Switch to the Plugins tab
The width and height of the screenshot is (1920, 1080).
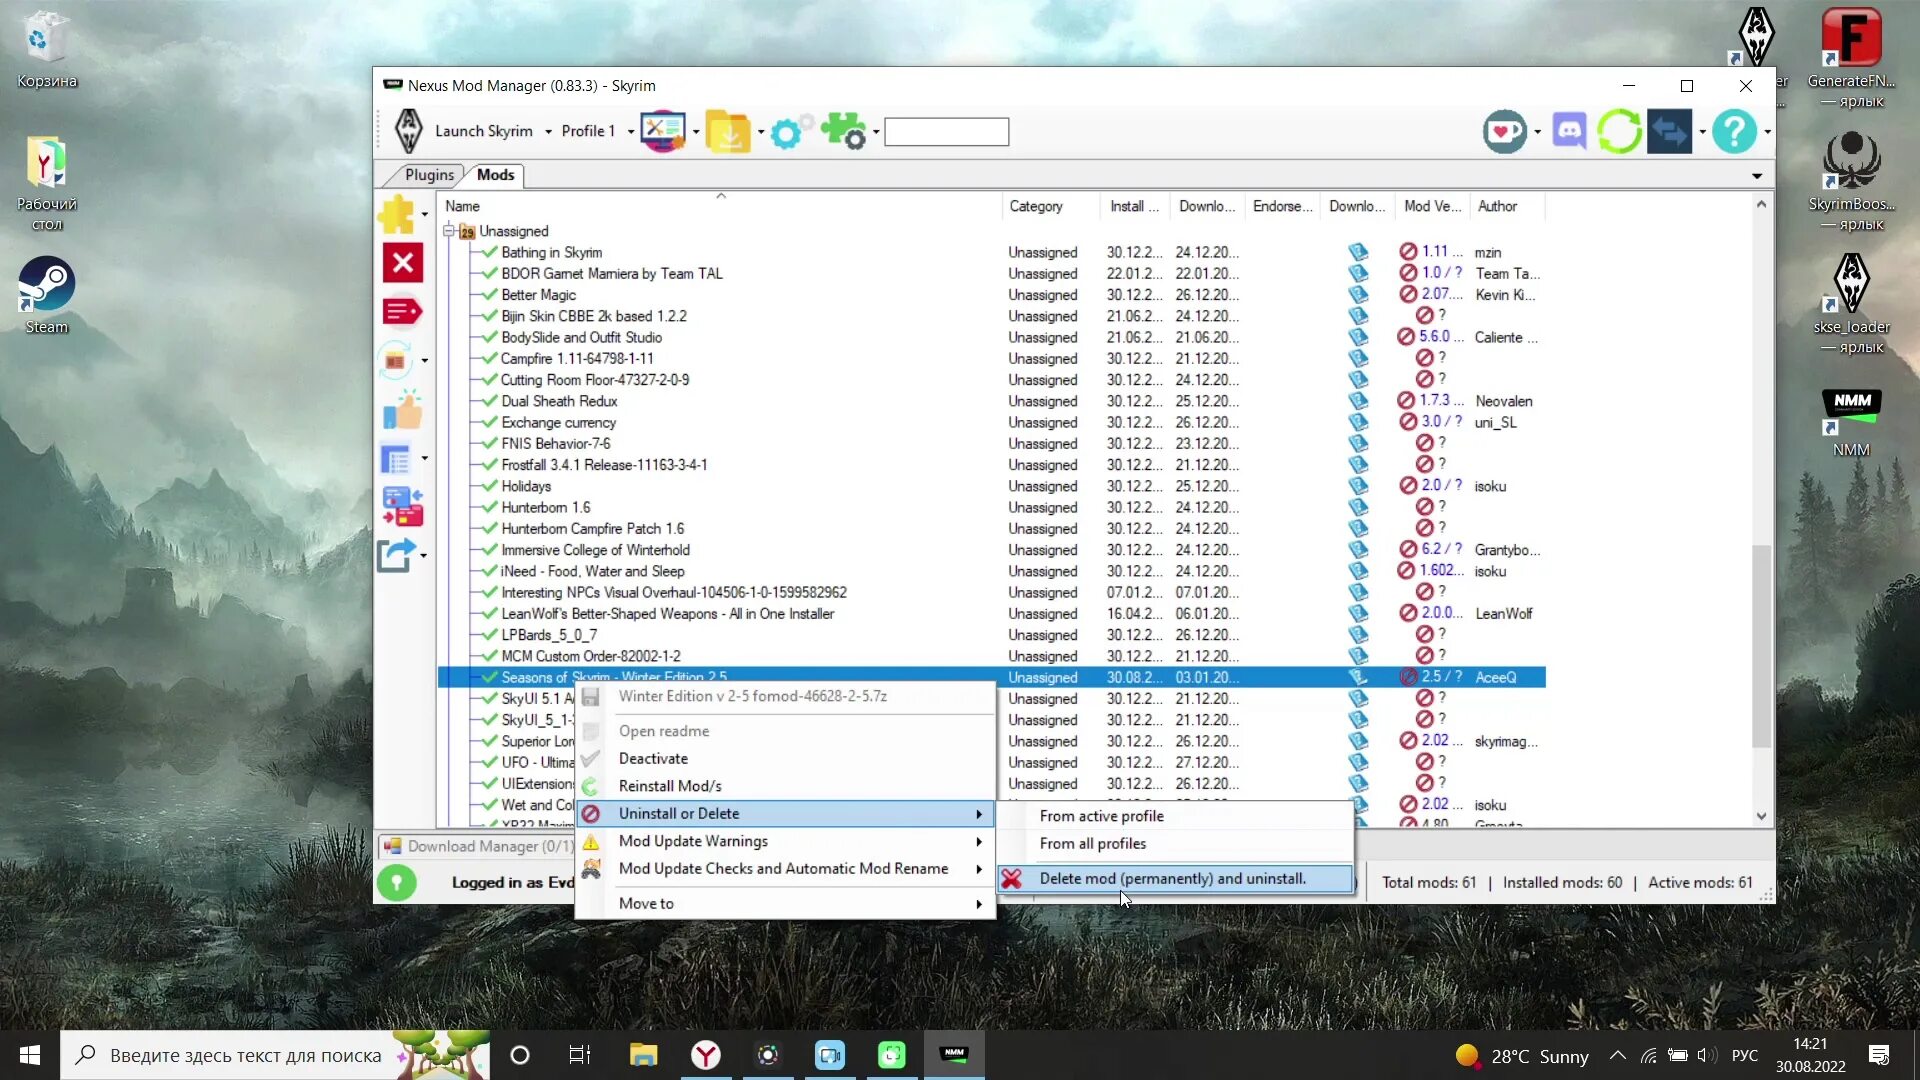429,175
